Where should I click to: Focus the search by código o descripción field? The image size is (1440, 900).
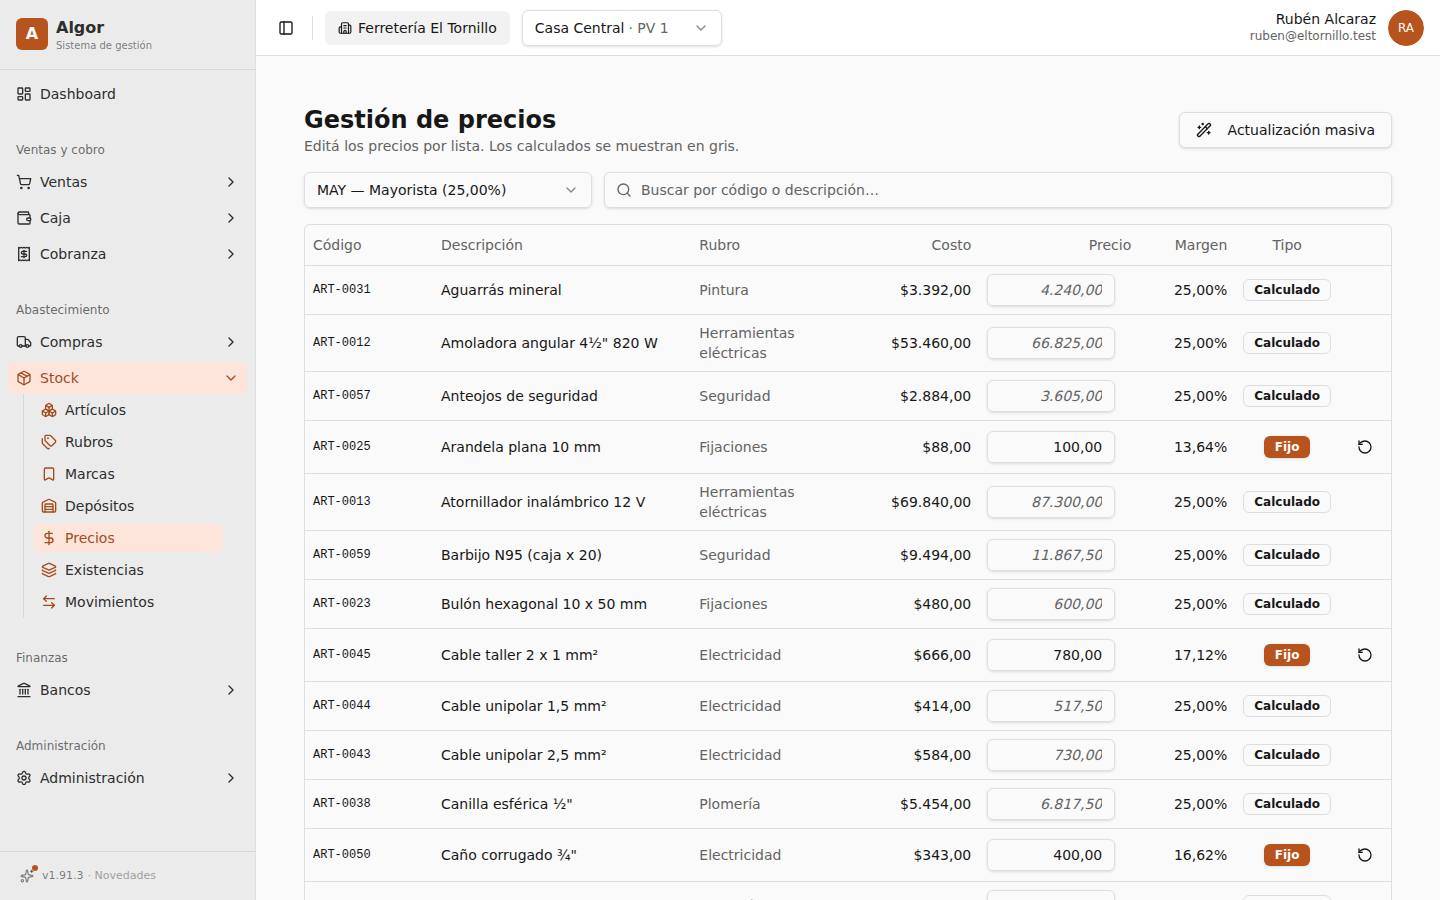click(x=998, y=190)
